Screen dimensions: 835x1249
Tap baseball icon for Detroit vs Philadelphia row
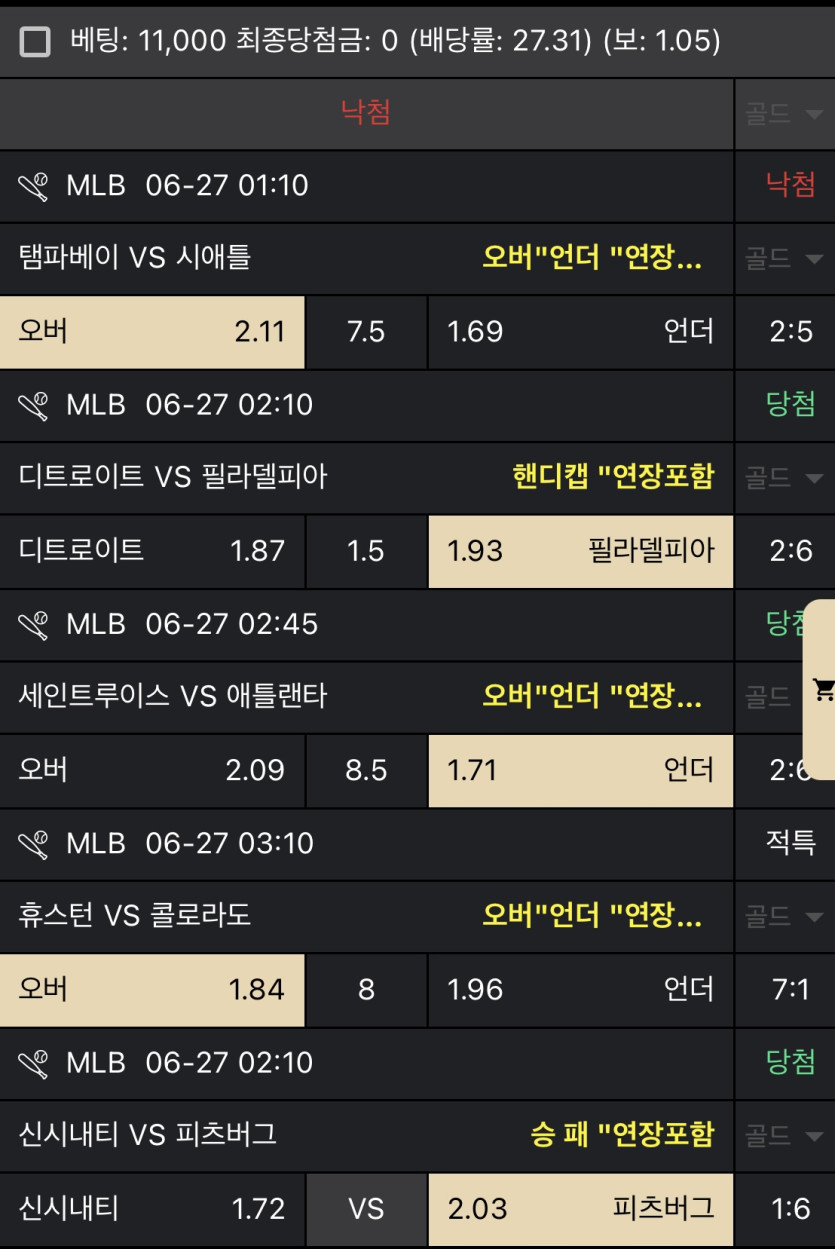34,404
